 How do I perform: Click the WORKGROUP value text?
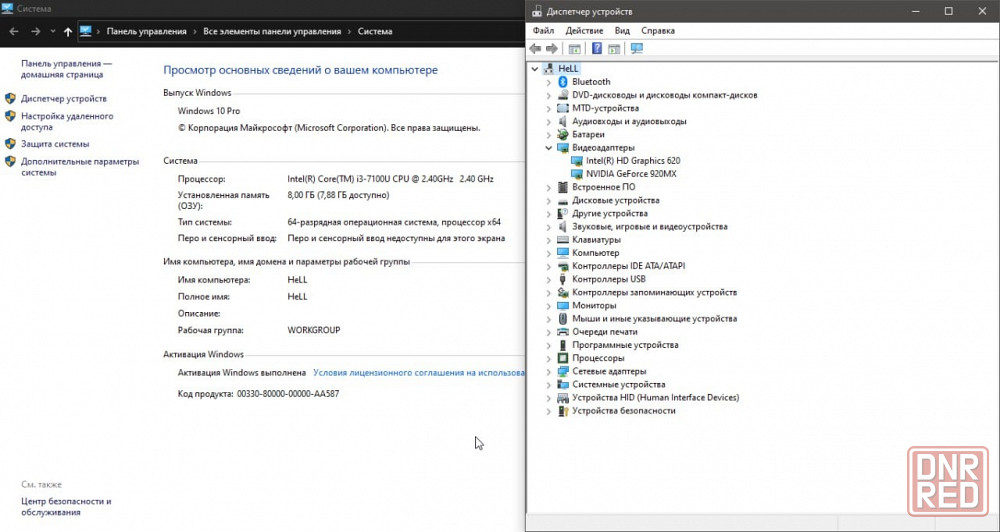[314, 330]
